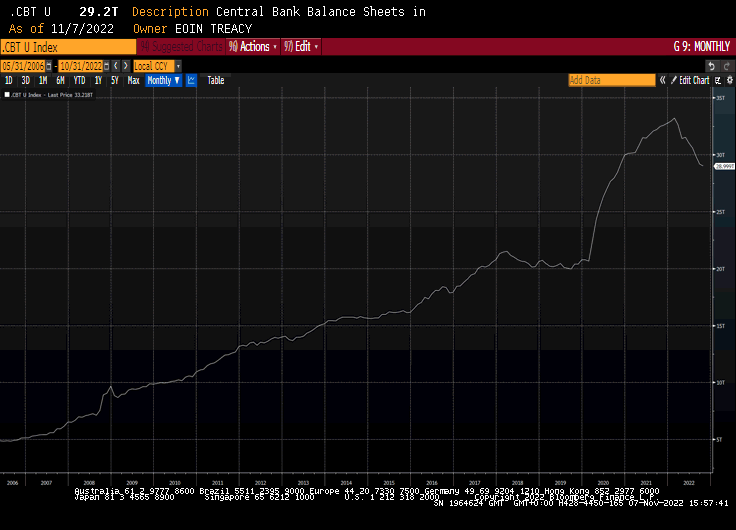Switch to line chart view icon
This screenshot has width=736, height=530.
coord(191,80)
